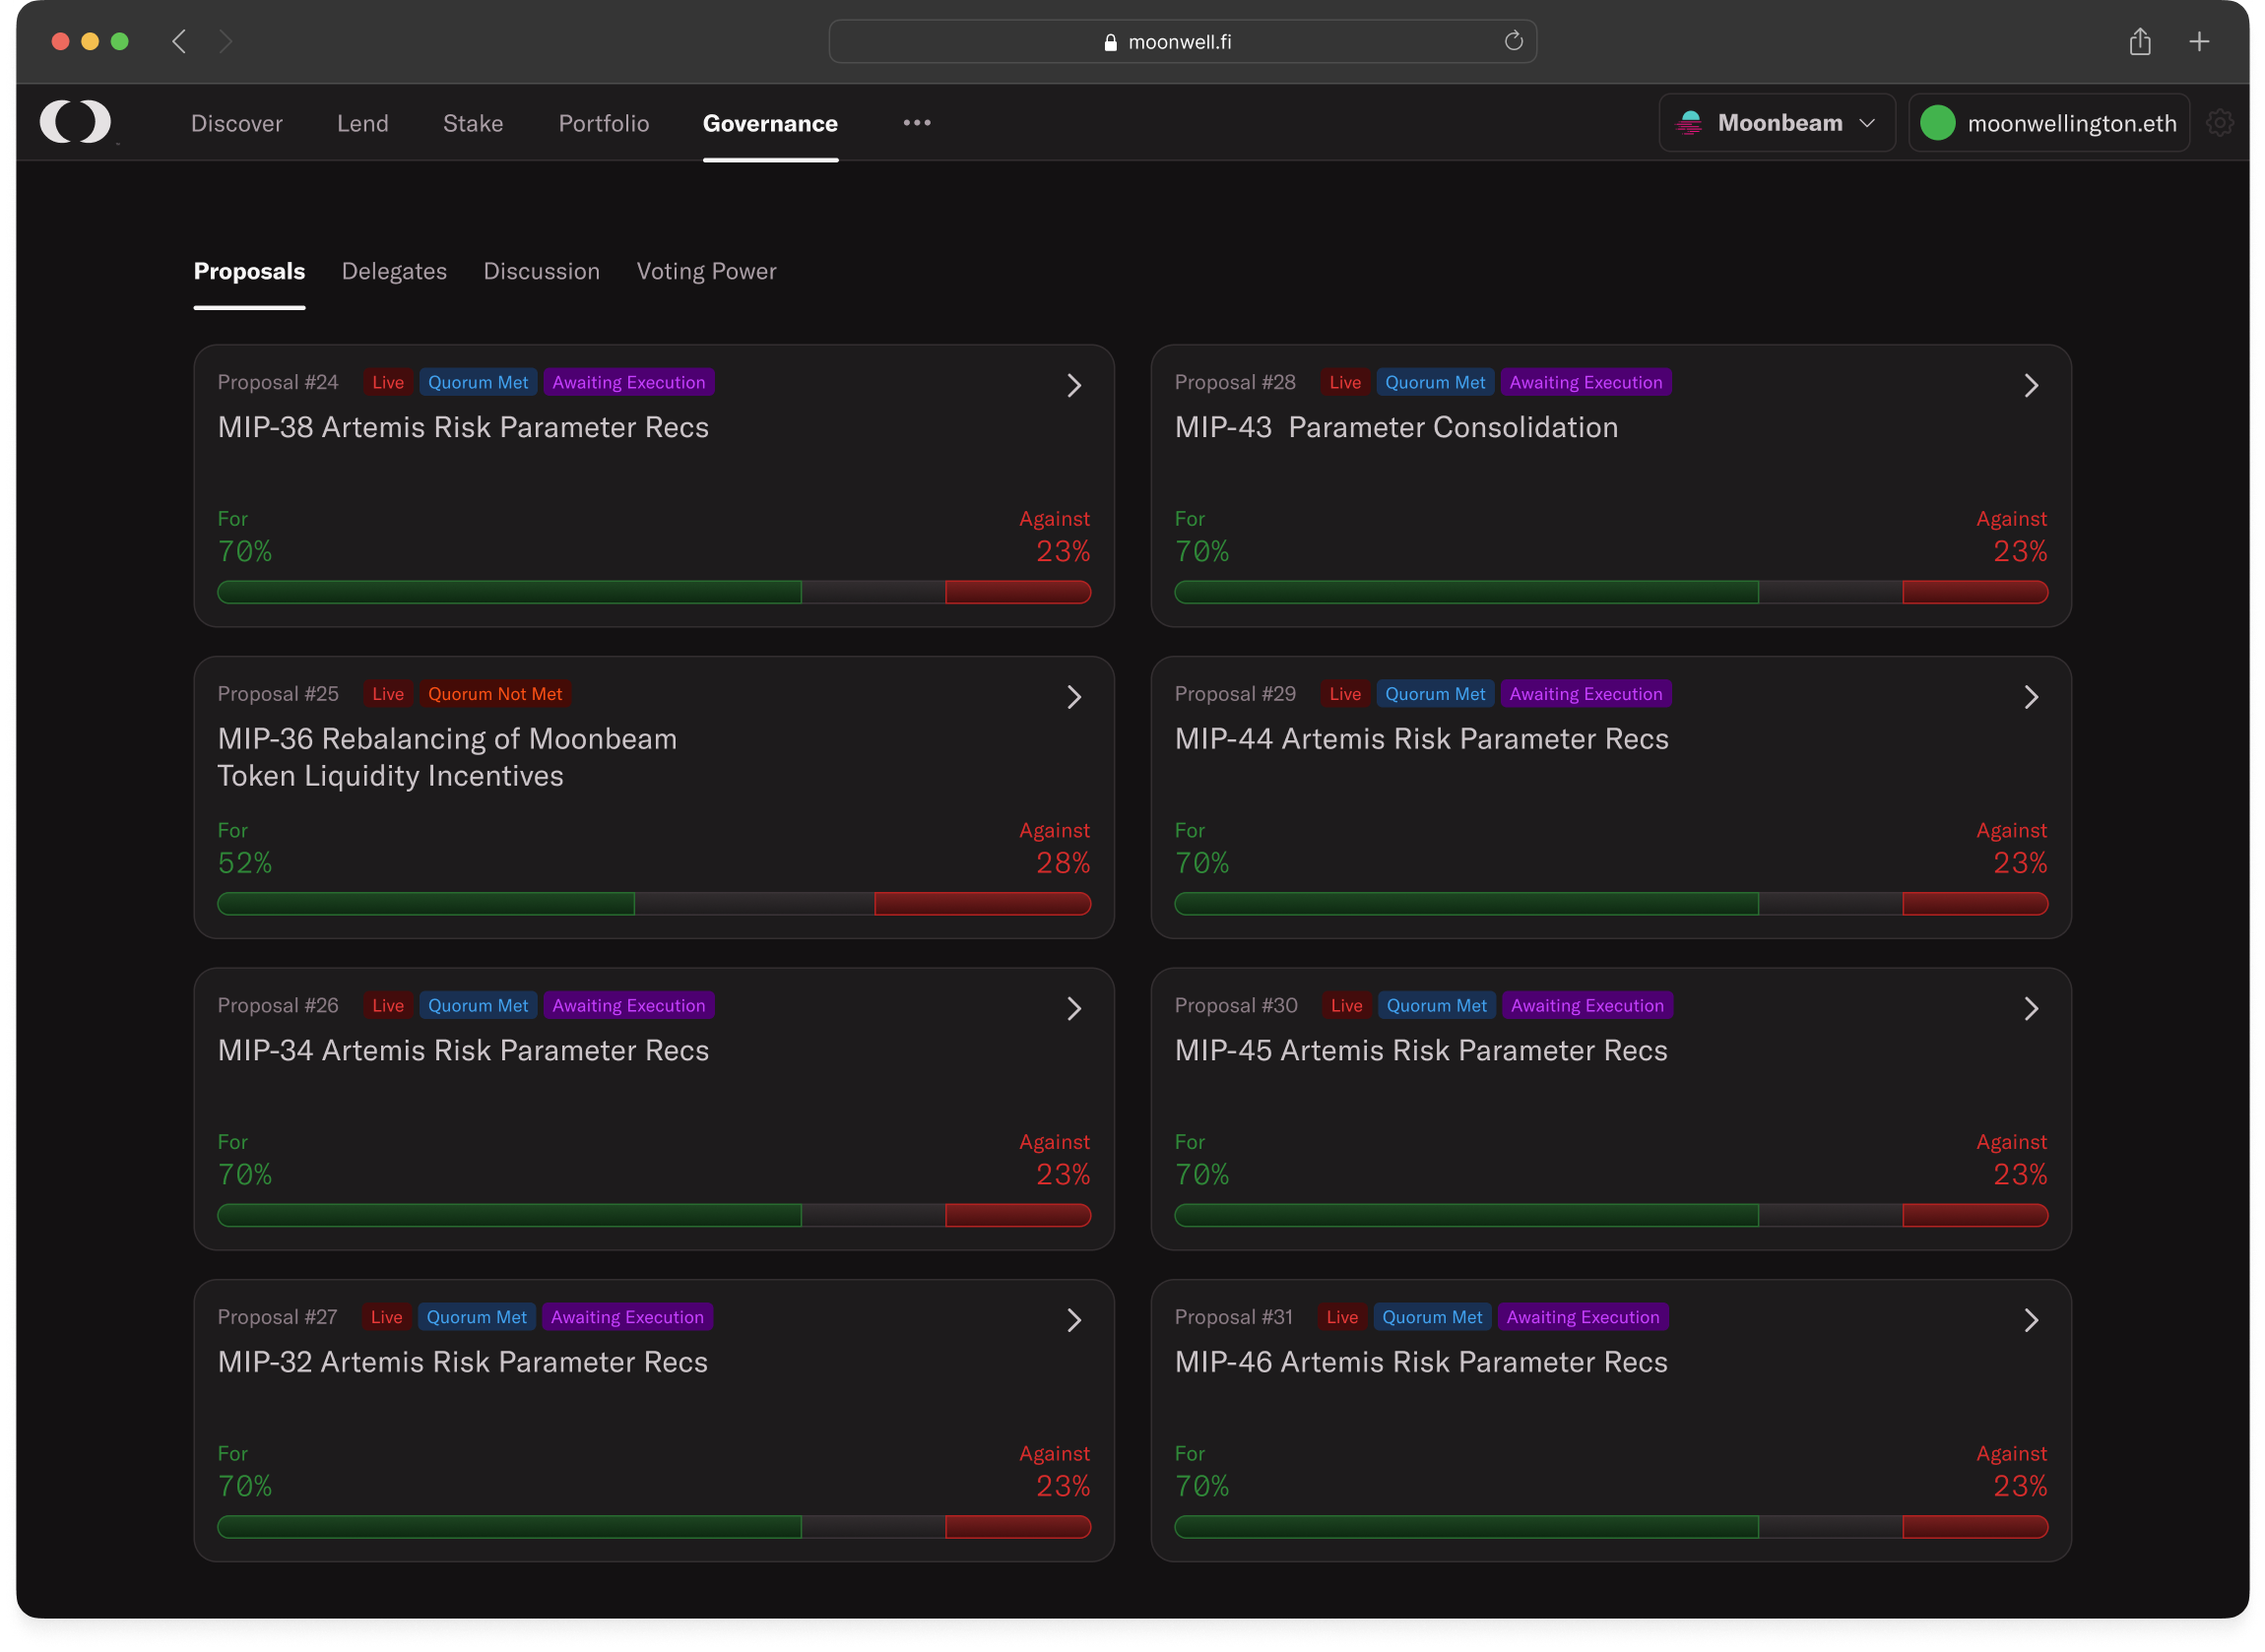The width and height of the screenshot is (2265, 1652).
Task: Open the Moonbeam network dropdown
Action: click(x=1776, y=123)
